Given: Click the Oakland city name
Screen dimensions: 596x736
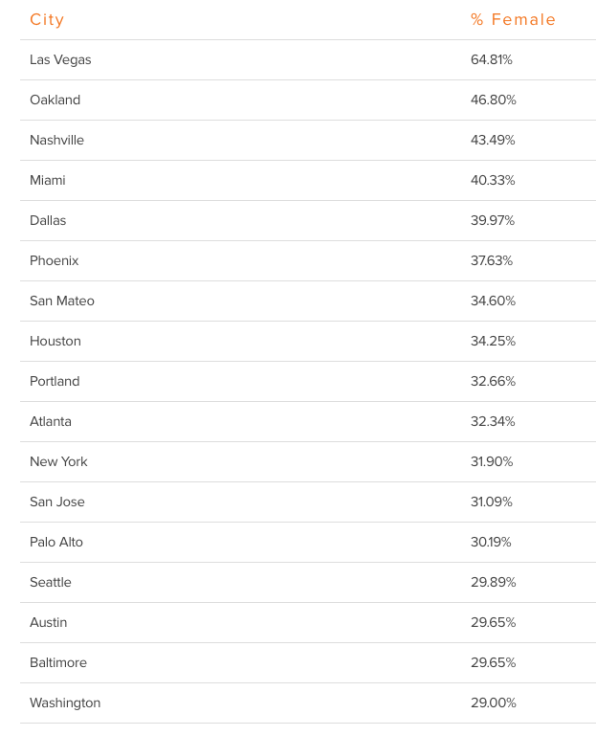Looking at the screenshot, I should 55,100.
